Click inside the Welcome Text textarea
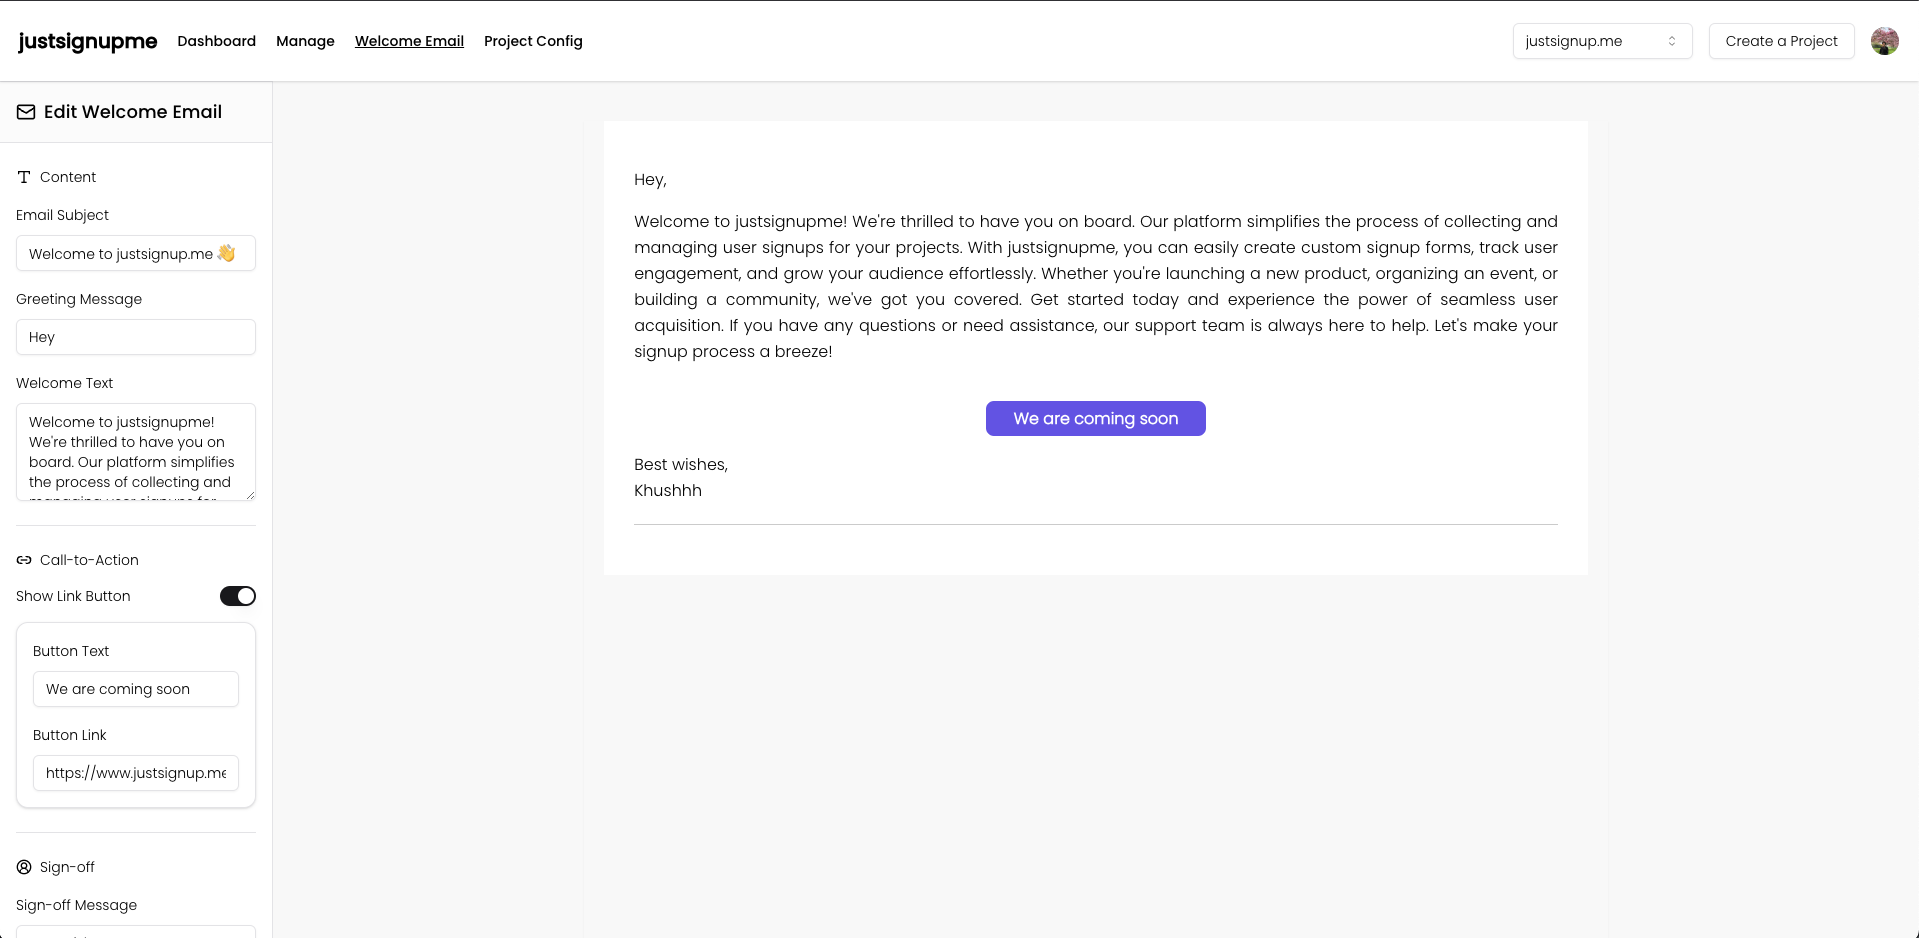Viewport: 1919px width, 938px height. 136,452
